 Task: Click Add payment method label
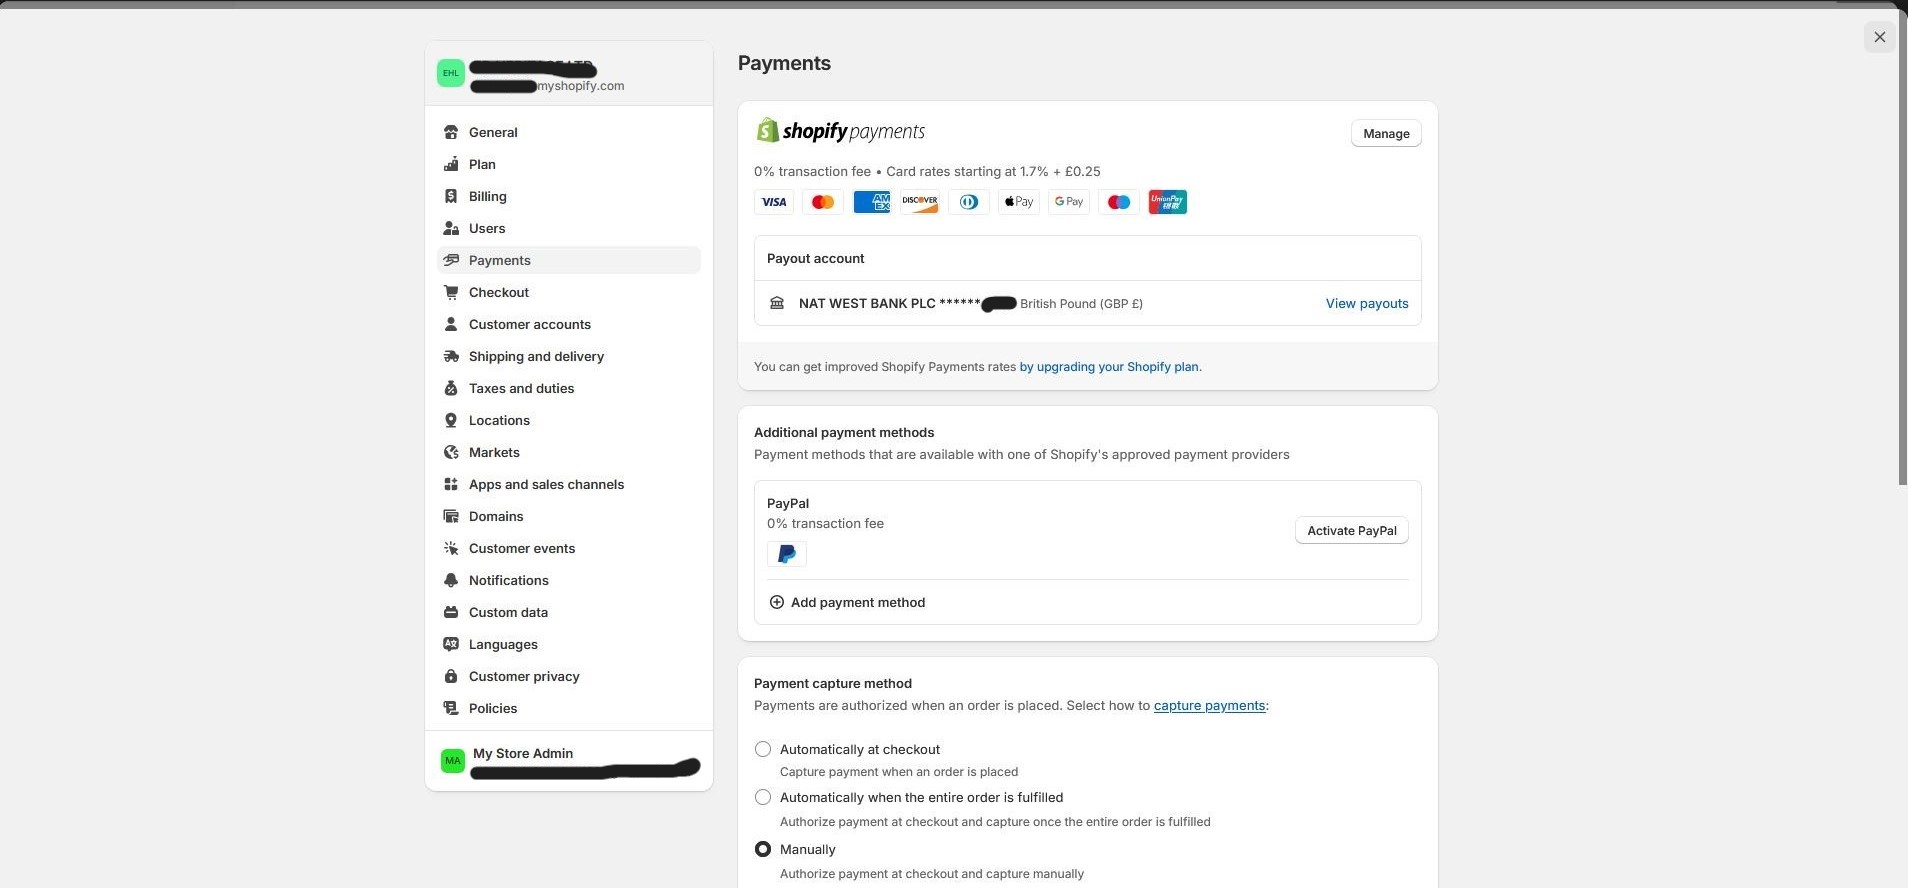click(x=858, y=602)
